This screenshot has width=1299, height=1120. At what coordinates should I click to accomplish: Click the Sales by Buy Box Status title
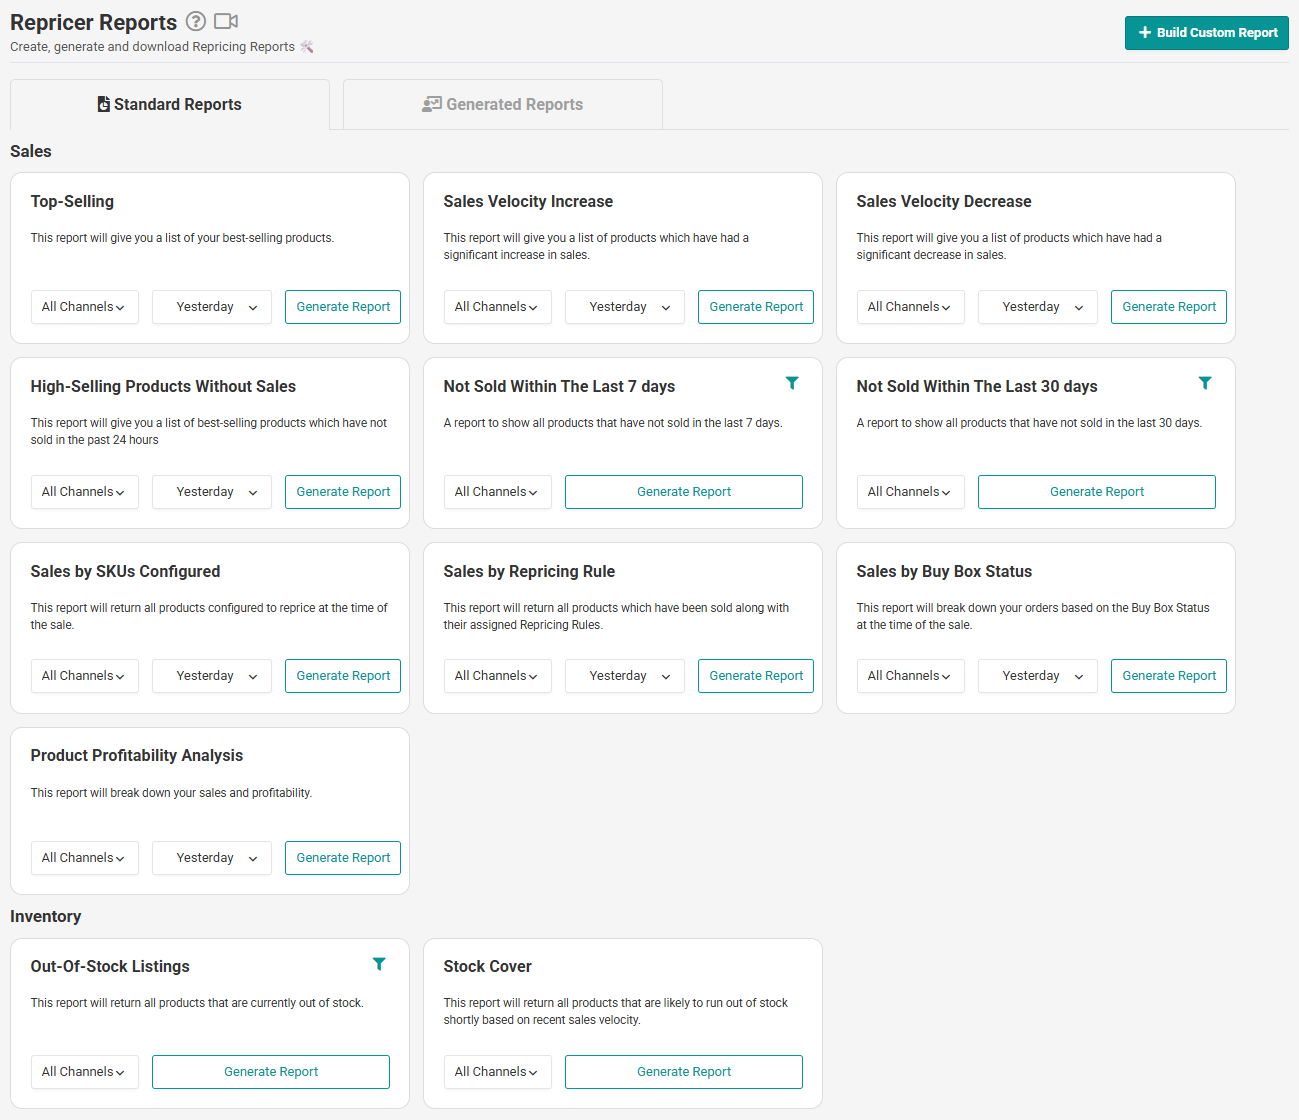tap(944, 571)
